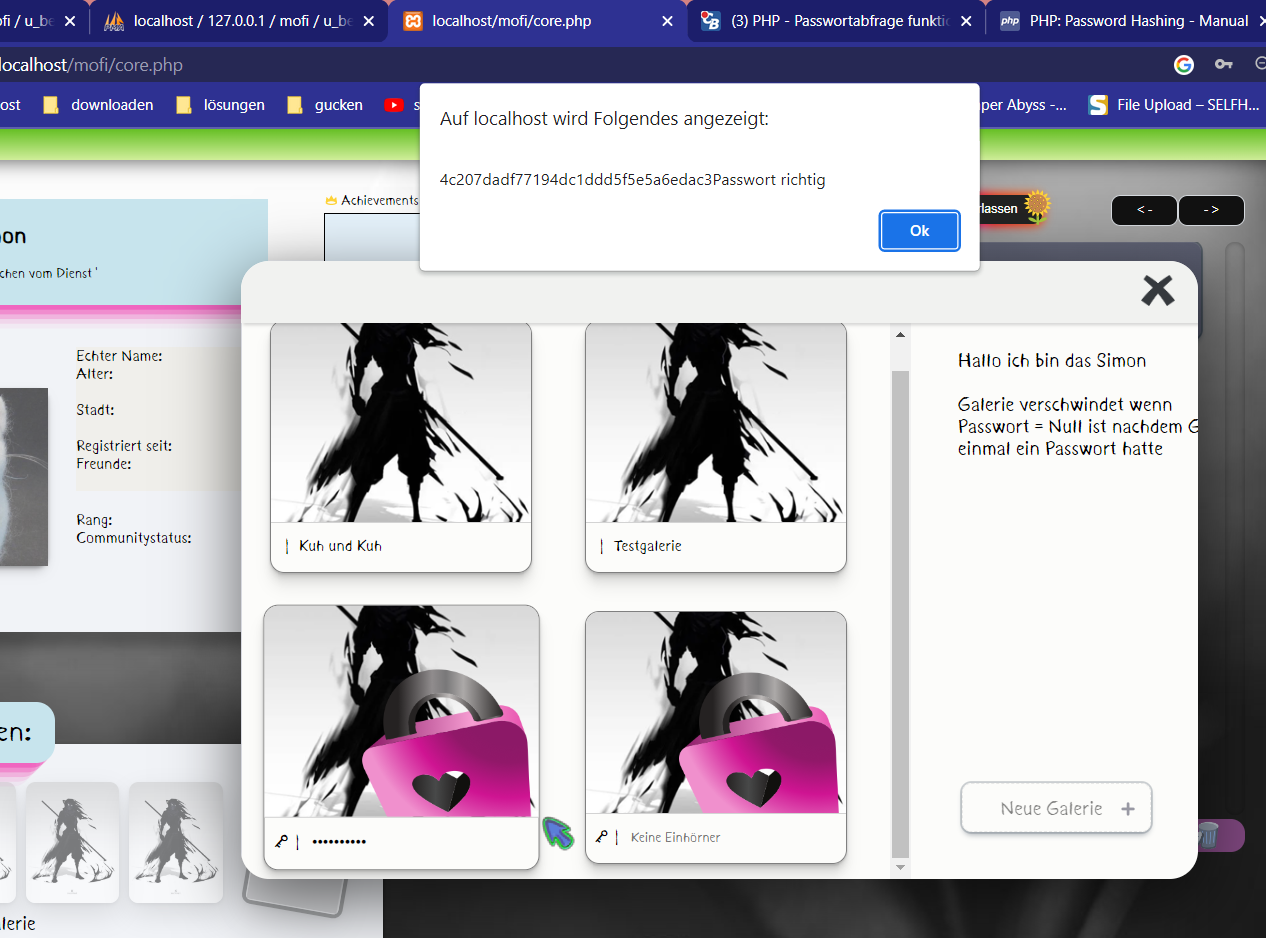Click the pink padlock on the password gallery

pos(448,745)
